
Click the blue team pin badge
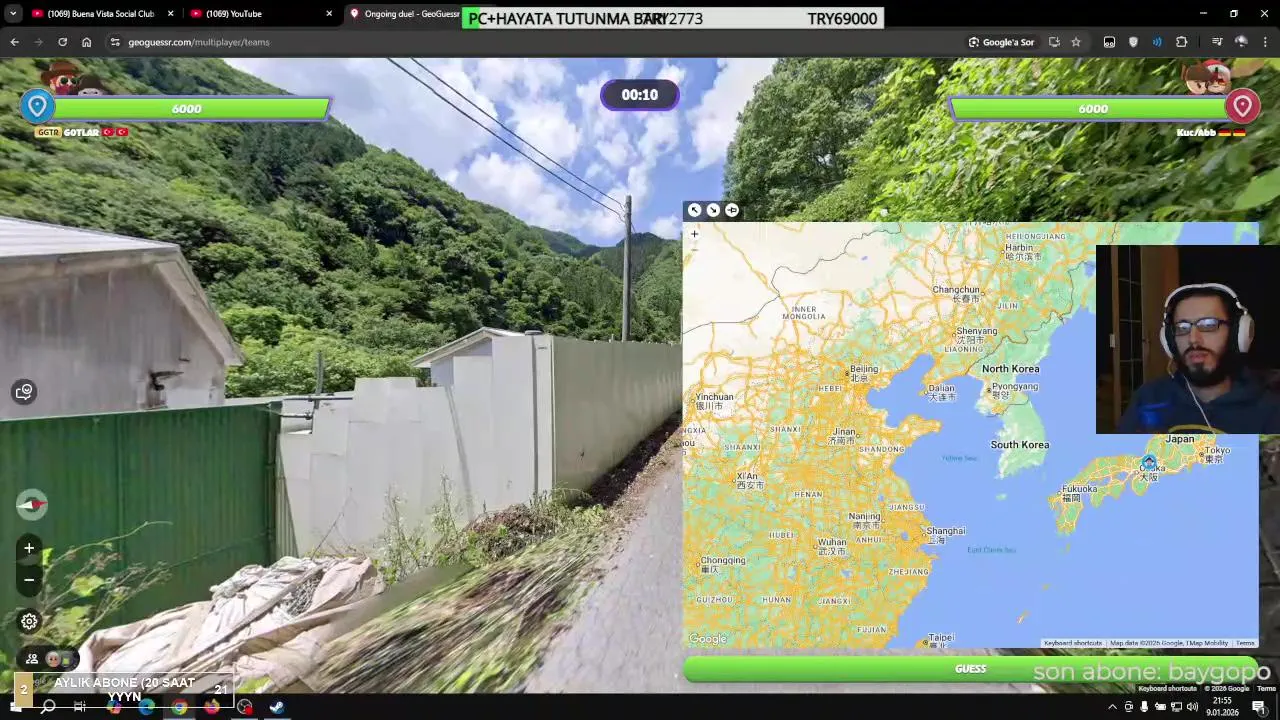pos(37,106)
